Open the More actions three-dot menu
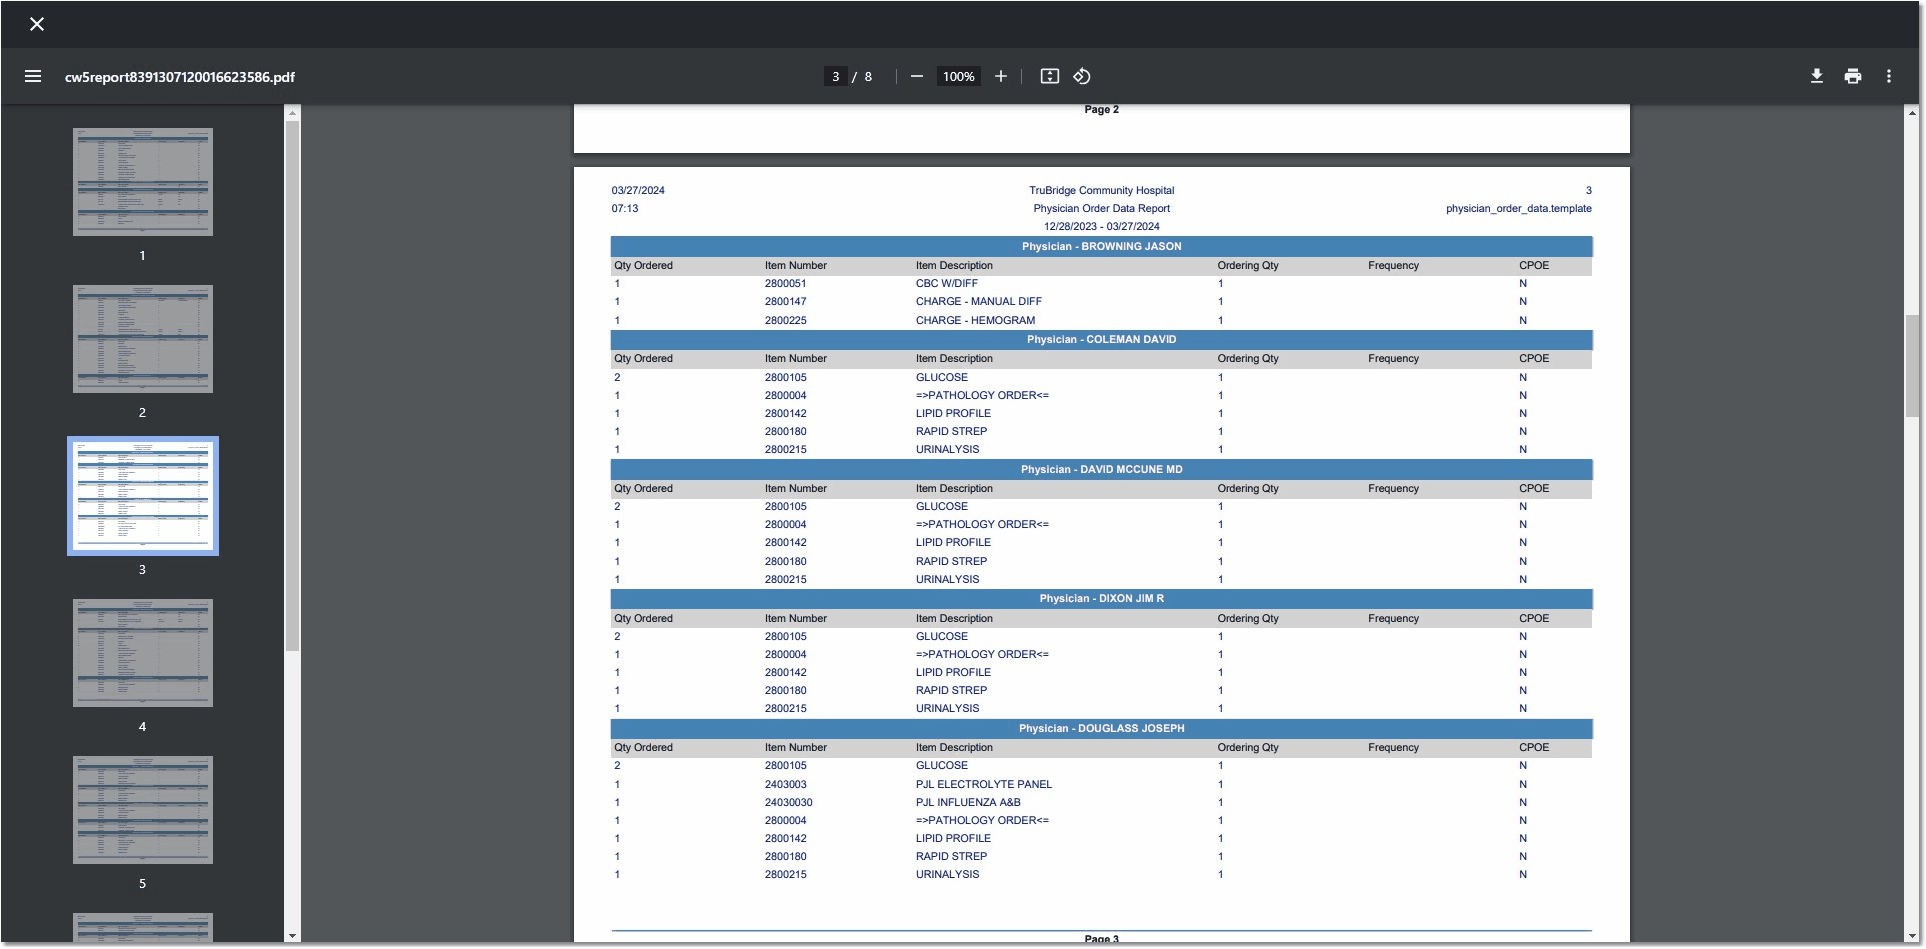Image resolution: width=1926 pixels, height=949 pixels. click(1888, 76)
